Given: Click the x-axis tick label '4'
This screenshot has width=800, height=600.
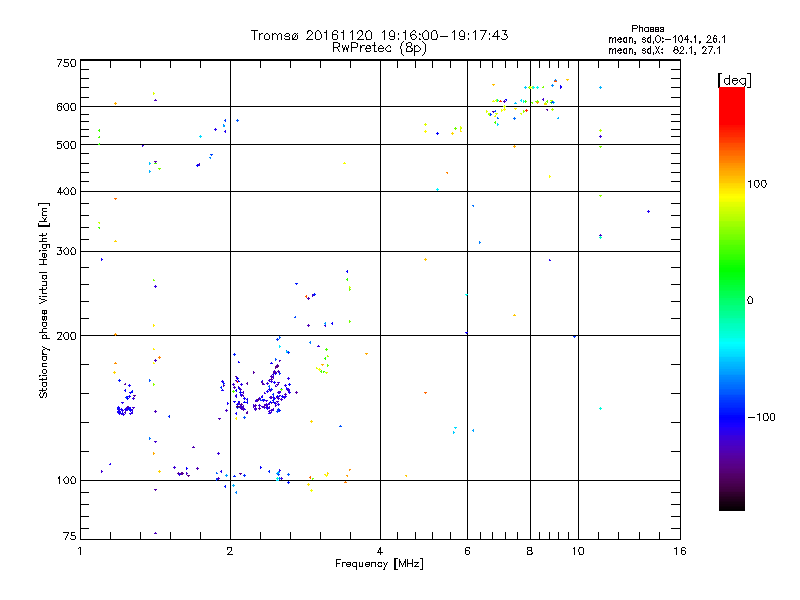Looking at the screenshot, I should click(380, 551).
